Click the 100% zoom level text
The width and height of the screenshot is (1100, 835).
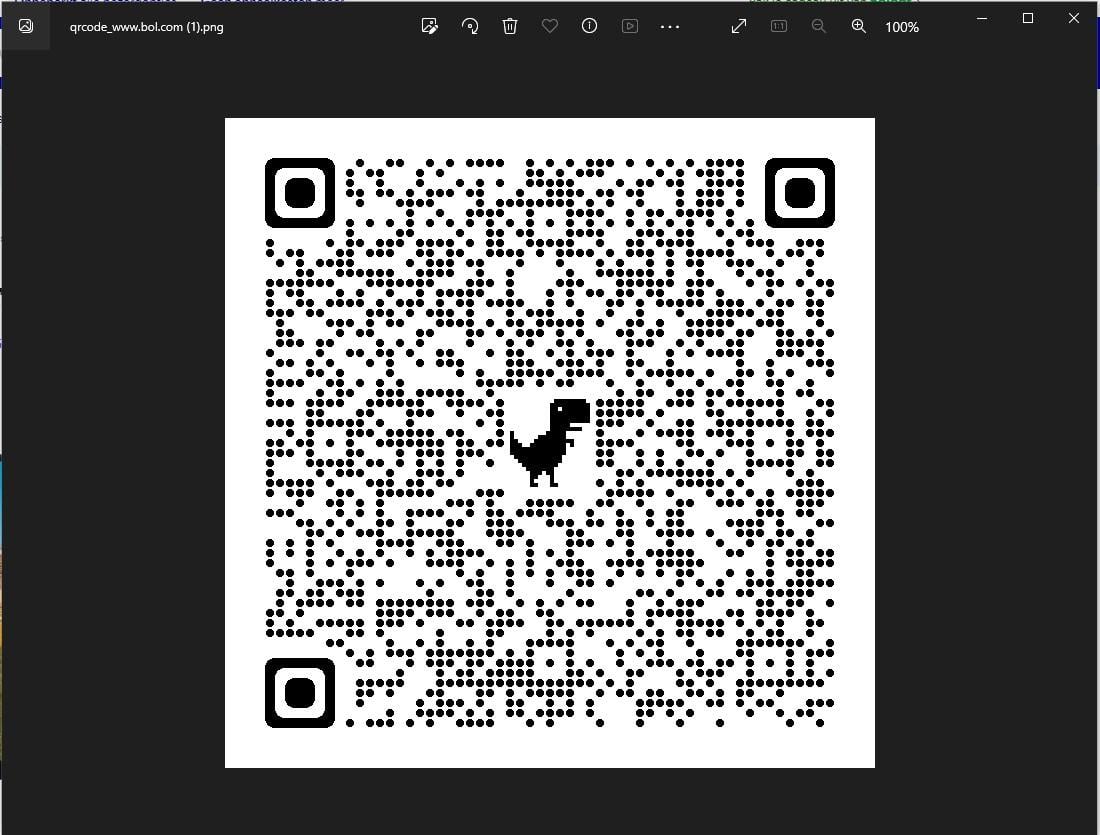point(902,27)
